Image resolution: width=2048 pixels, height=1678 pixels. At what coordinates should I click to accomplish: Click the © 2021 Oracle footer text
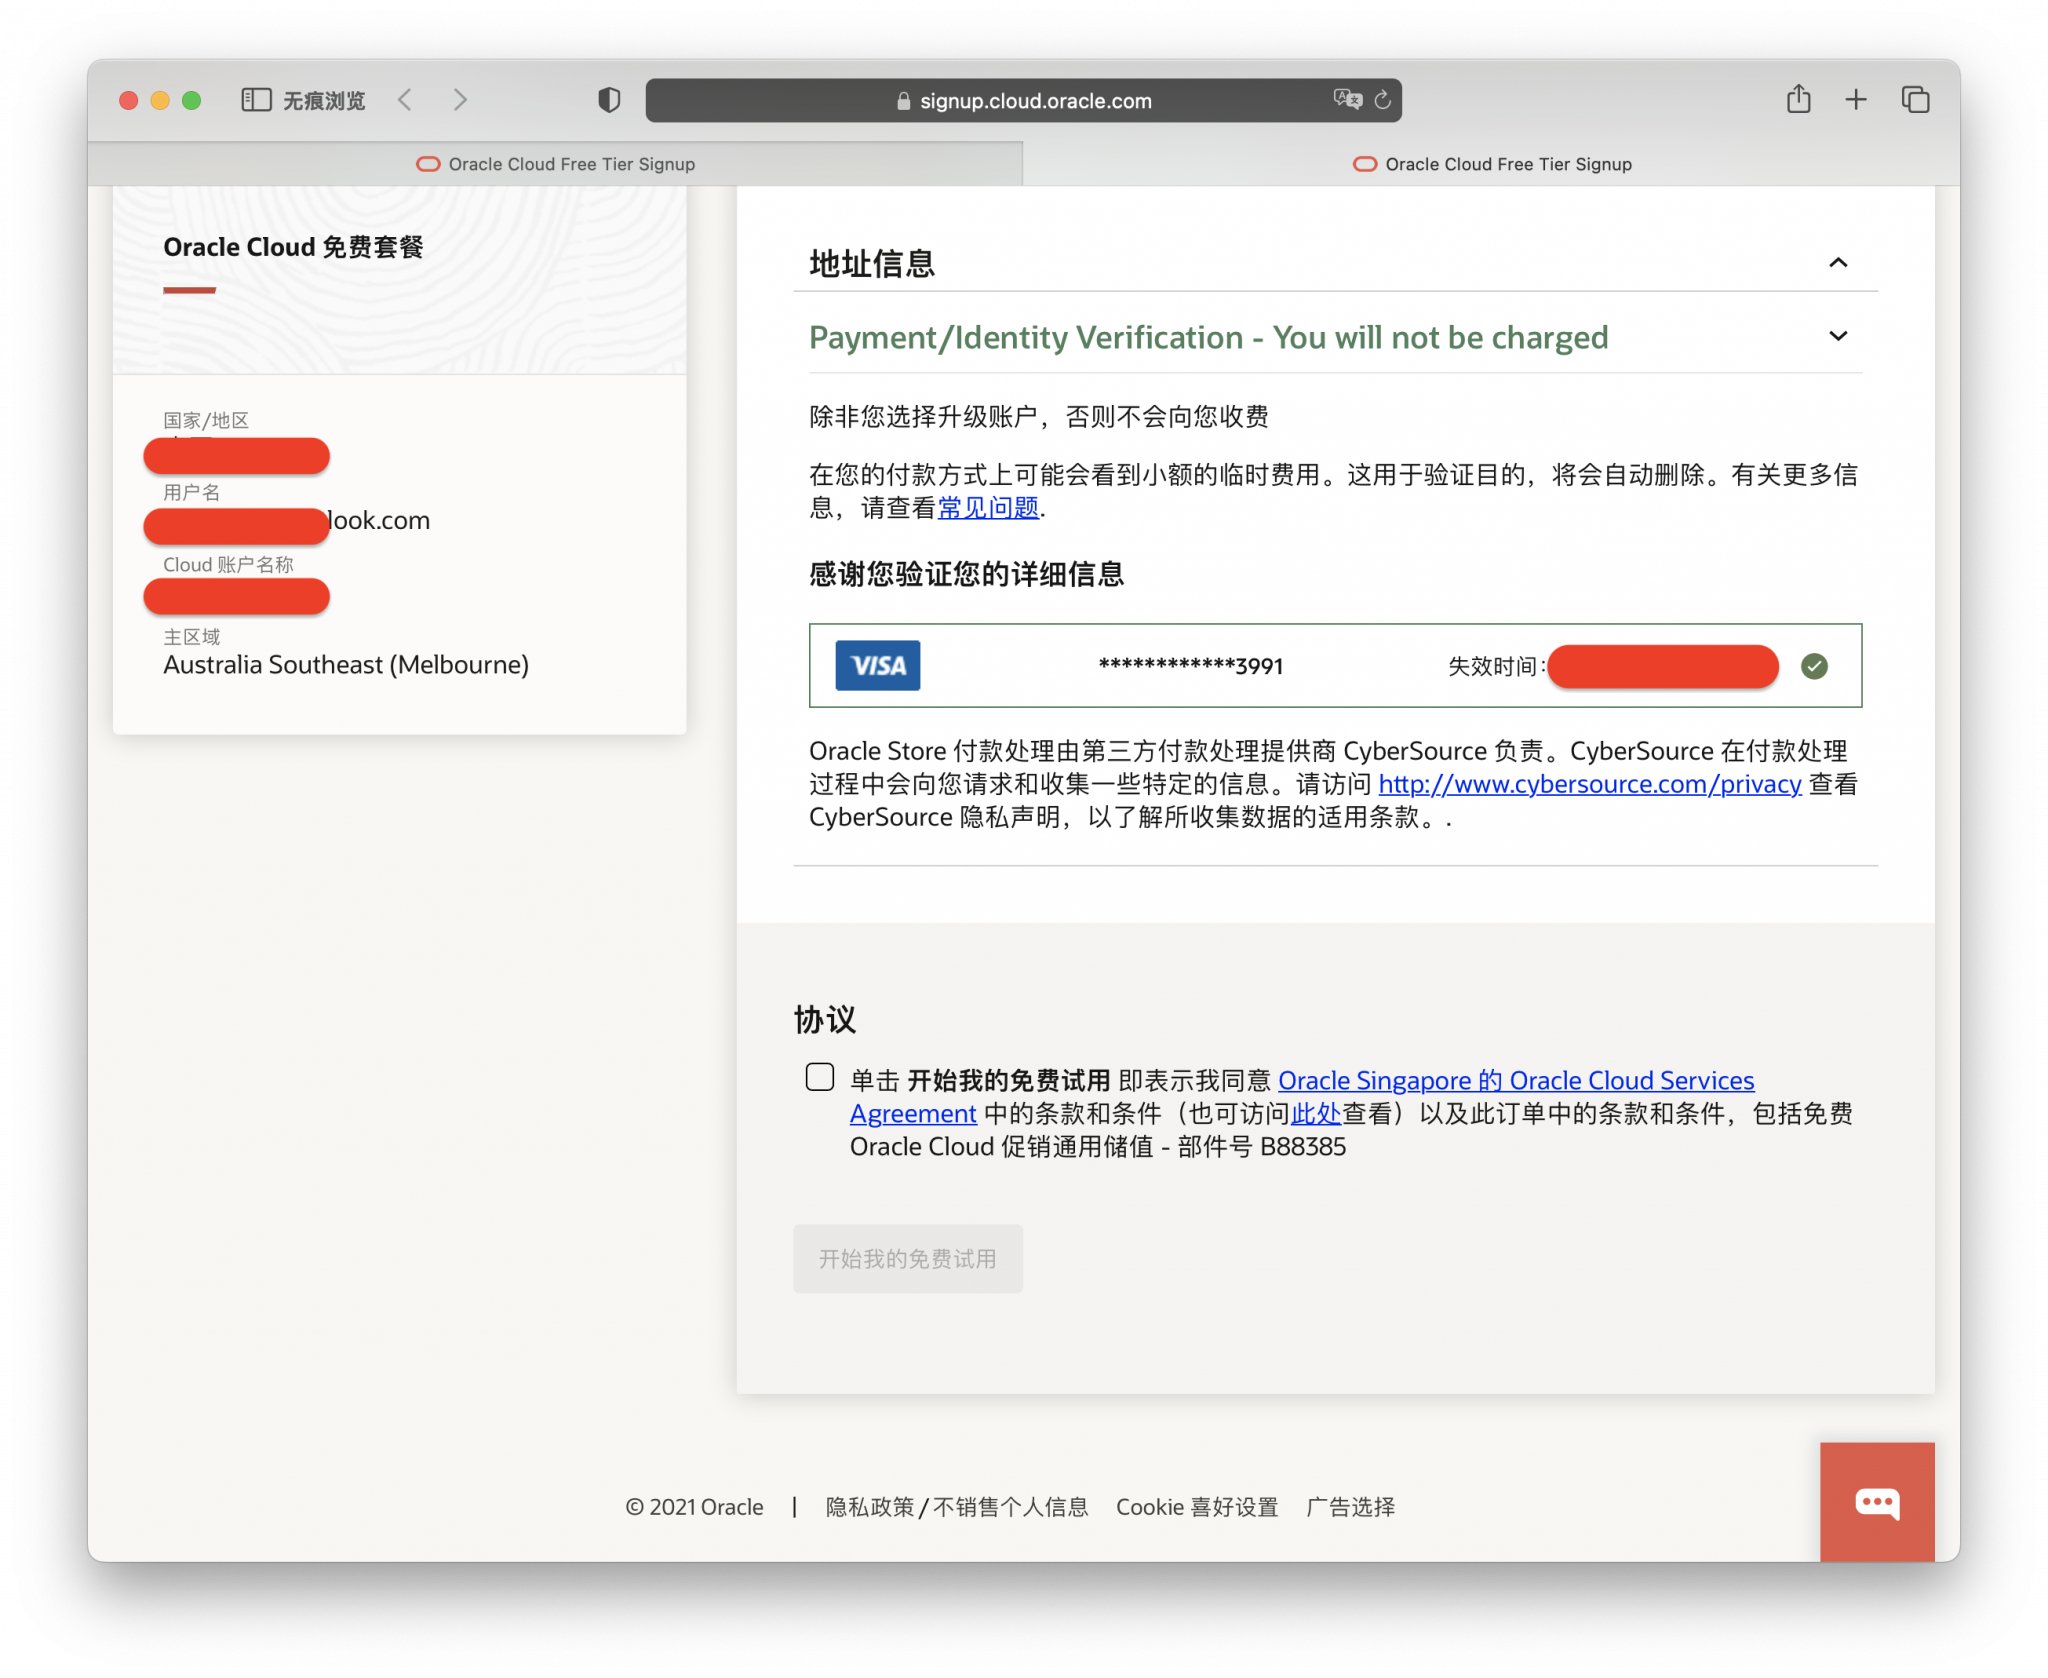tap(694, 1507)
